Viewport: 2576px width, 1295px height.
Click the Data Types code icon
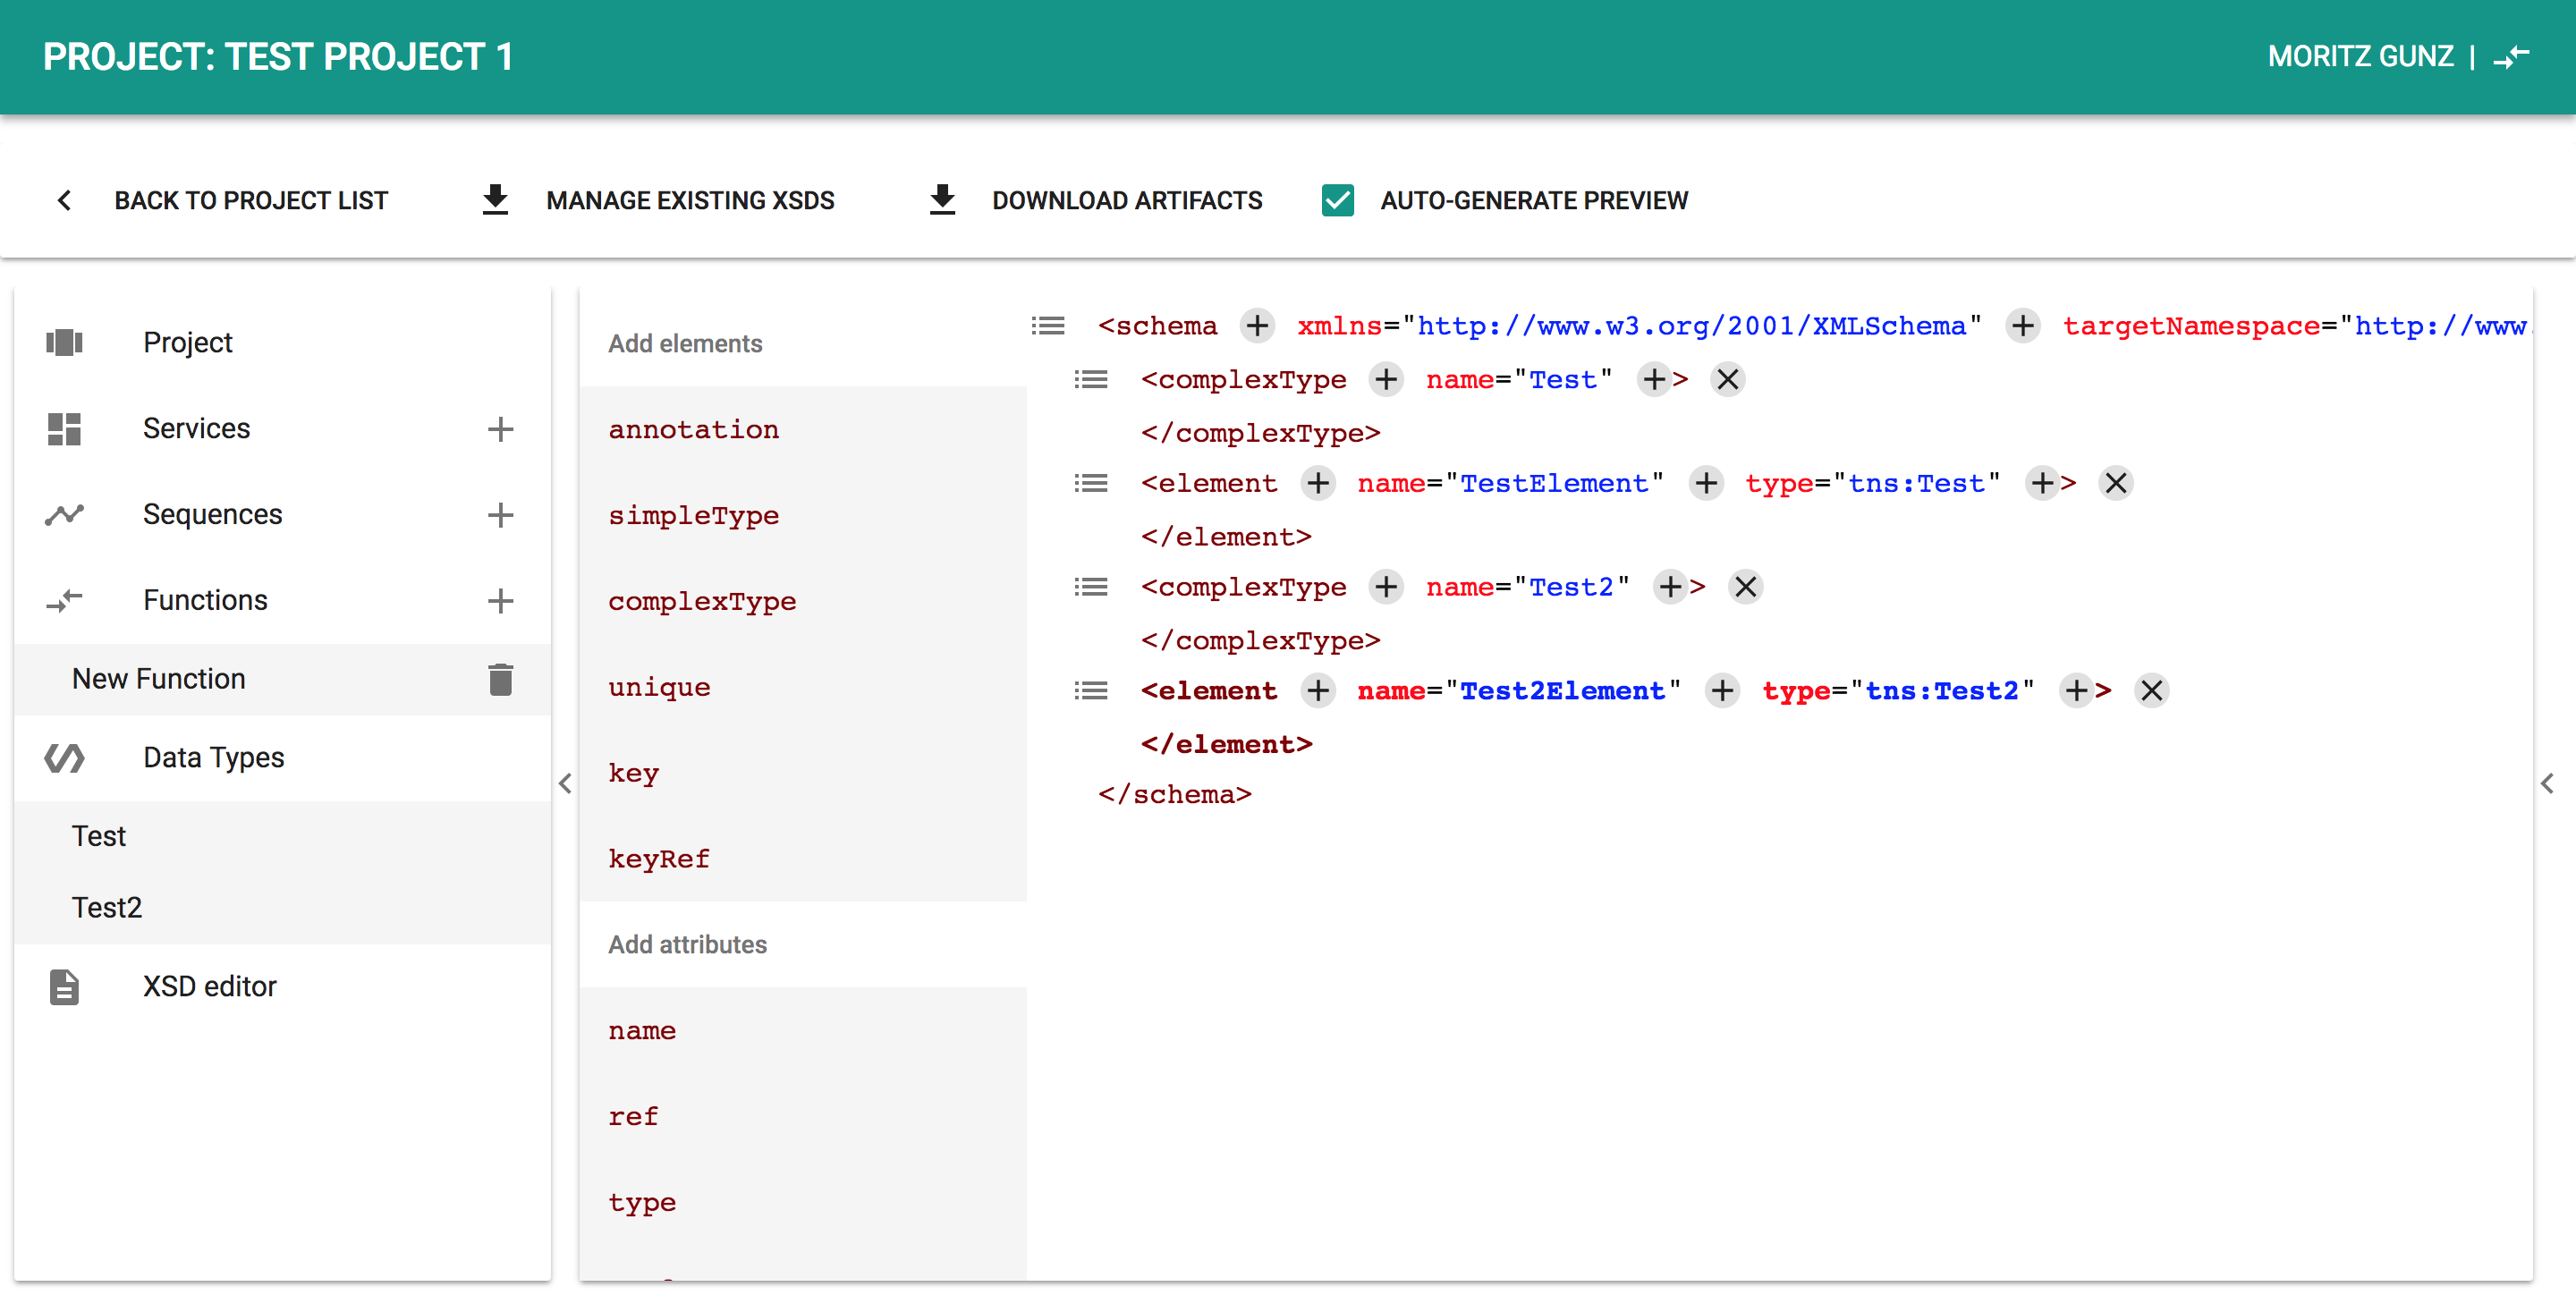64,758
